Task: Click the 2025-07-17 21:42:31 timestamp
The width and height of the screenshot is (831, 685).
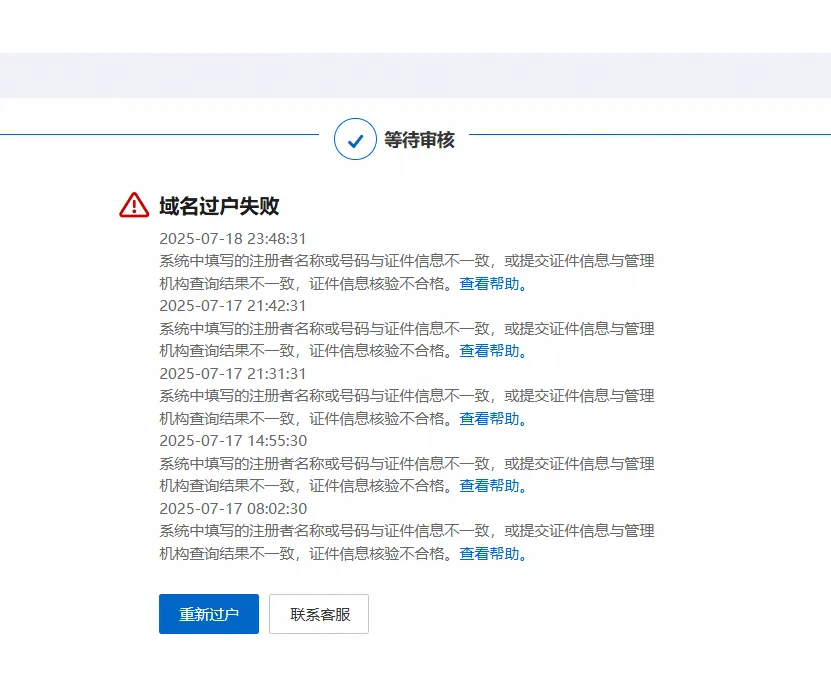Action: [x=233, y=305]
